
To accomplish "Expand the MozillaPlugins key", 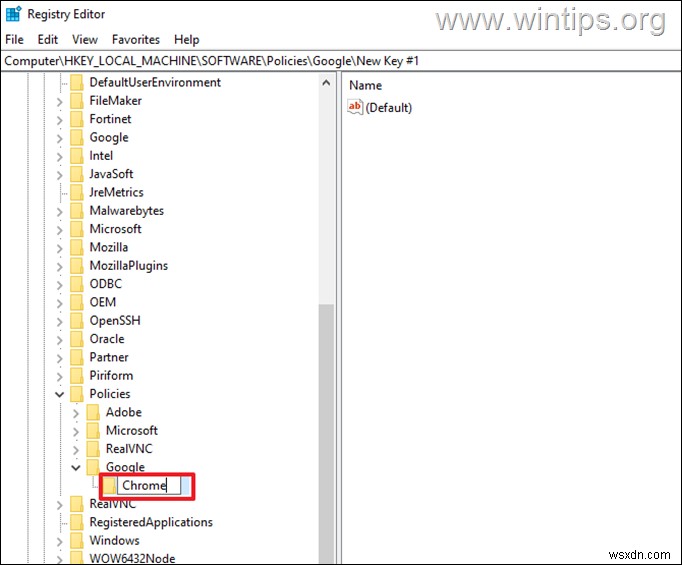I will click(60, 266).
